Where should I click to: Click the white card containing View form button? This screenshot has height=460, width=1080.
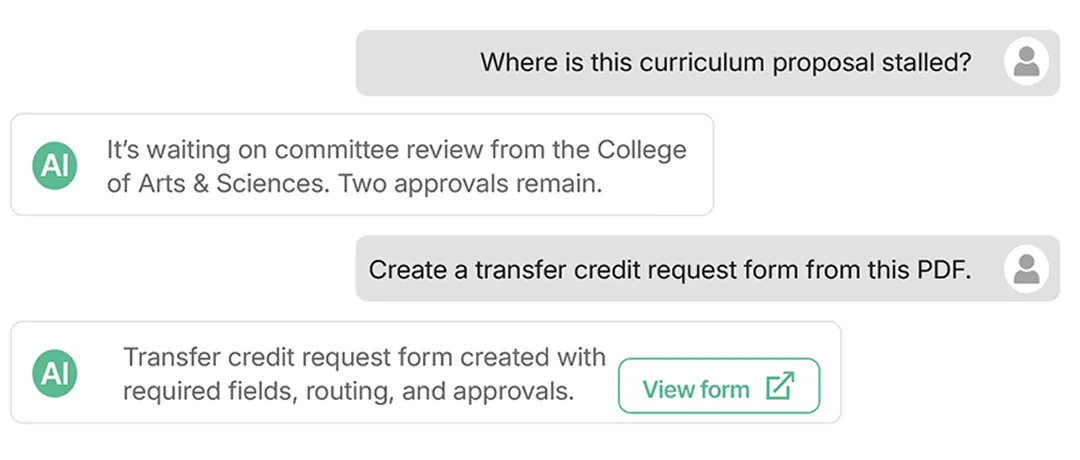coord(426,372)
